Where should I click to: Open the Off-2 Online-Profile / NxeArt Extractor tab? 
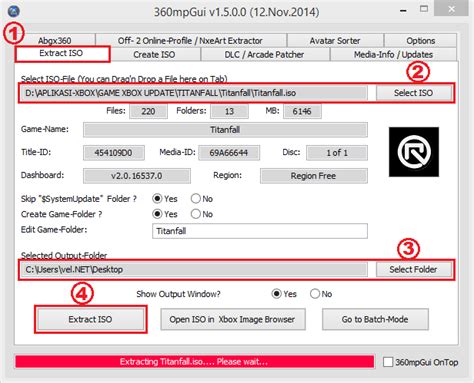point(190,41)
